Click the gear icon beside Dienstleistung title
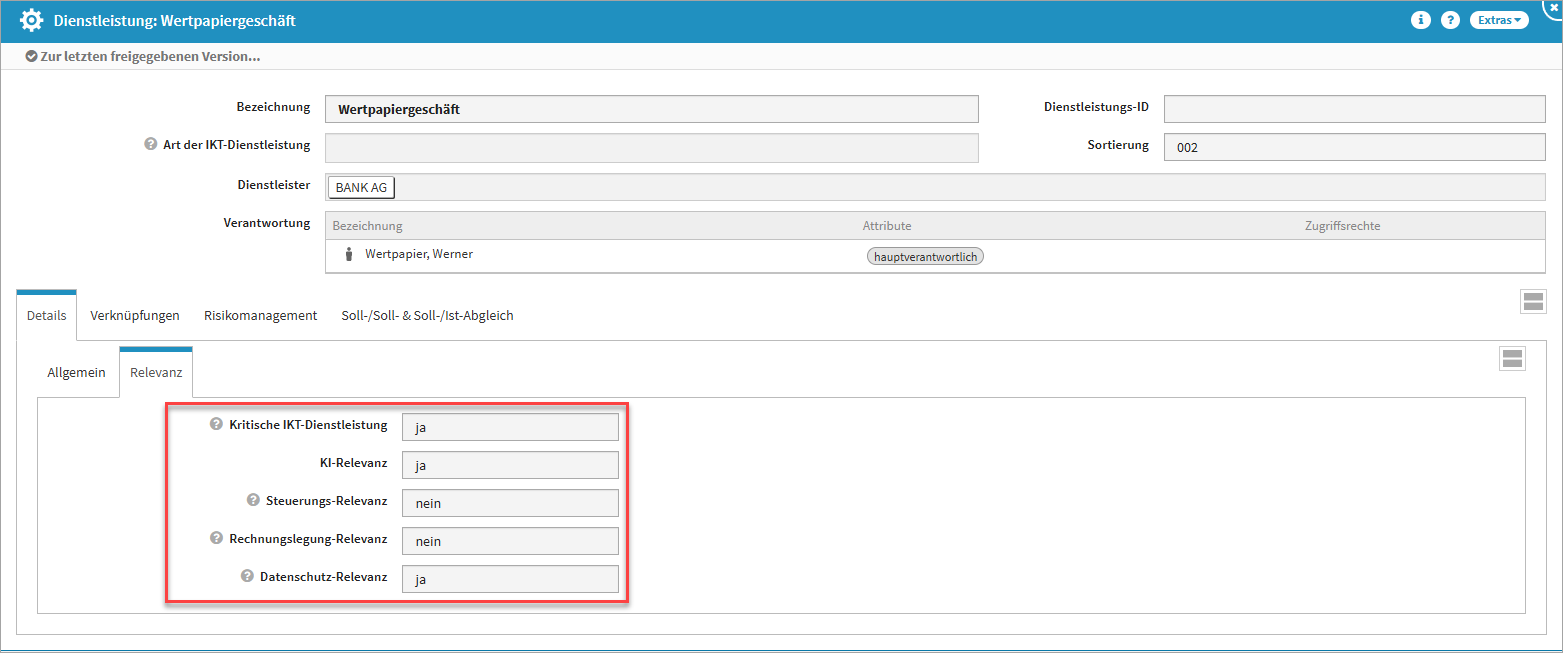Image resolution: width=1563 pixels, height=653 pixels. pyautogui.click(x=32, y=21)
